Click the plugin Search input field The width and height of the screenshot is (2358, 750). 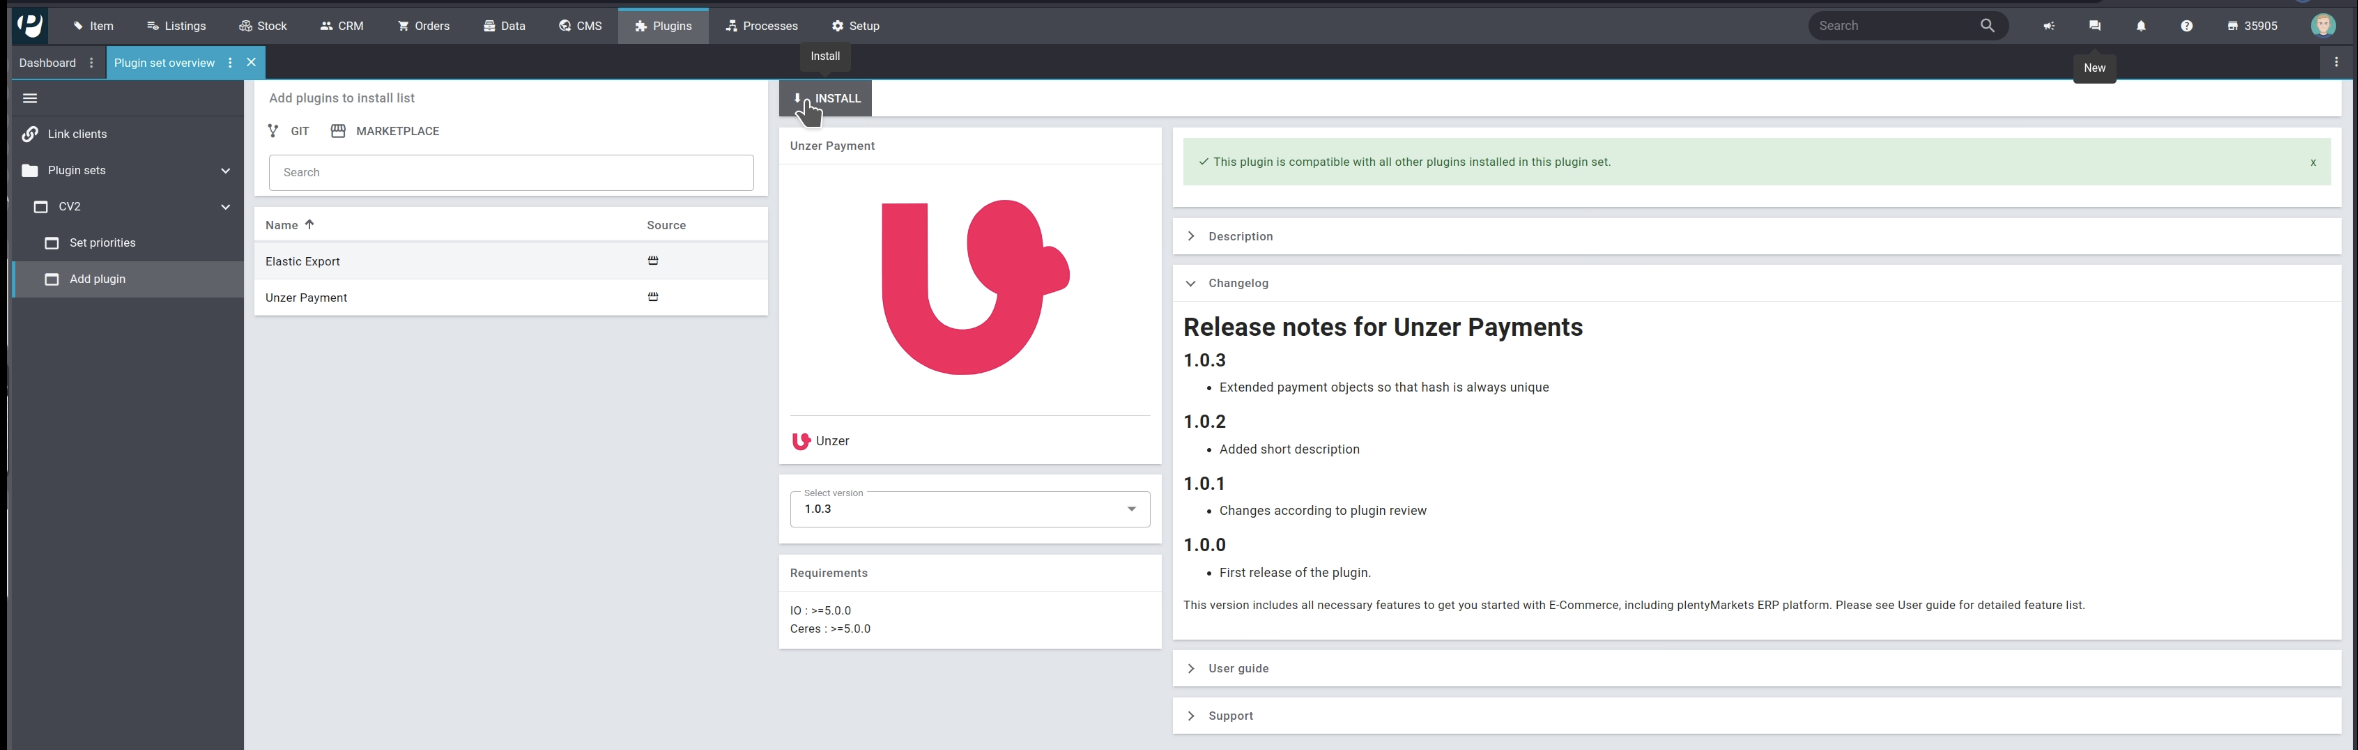511,172
